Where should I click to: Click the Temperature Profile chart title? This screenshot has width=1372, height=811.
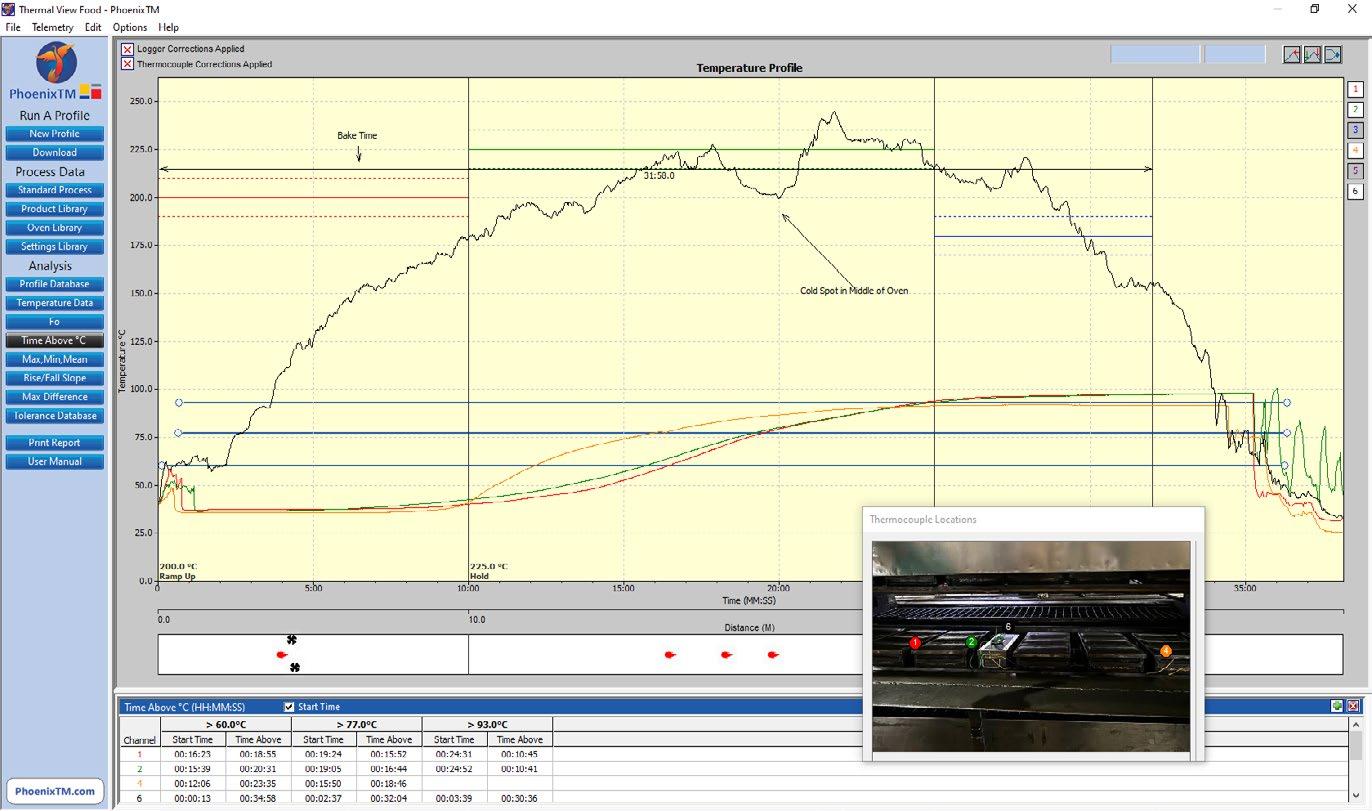click(x=749, y=68)
